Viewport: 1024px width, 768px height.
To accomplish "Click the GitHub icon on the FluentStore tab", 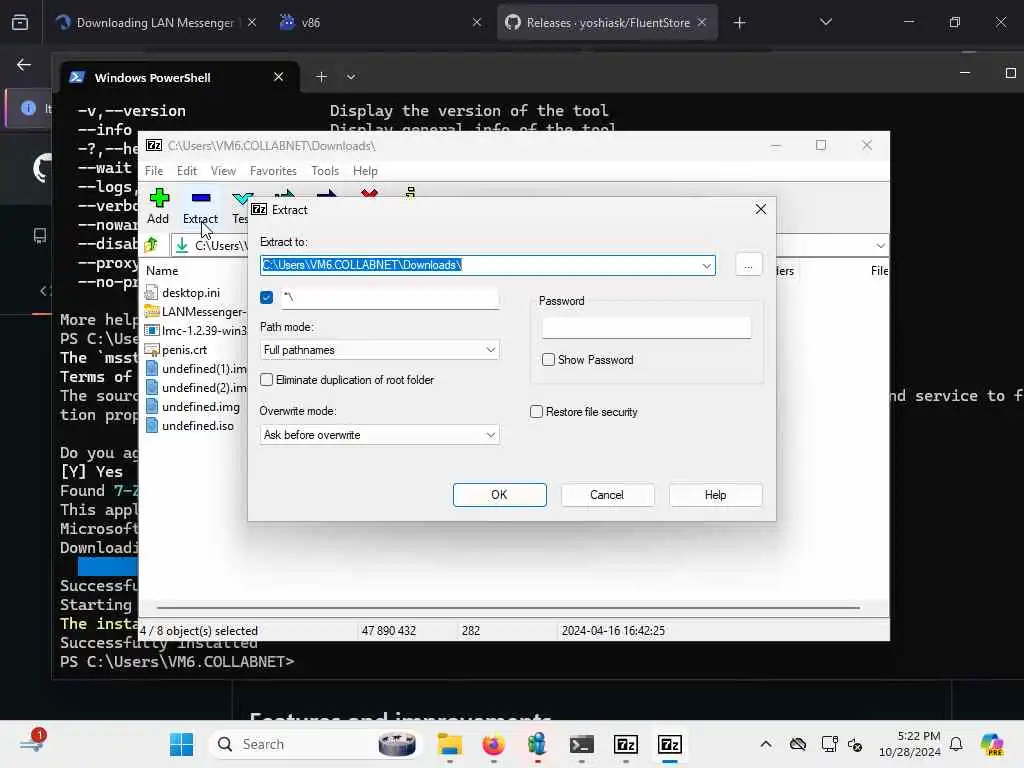I will point(513,22).
